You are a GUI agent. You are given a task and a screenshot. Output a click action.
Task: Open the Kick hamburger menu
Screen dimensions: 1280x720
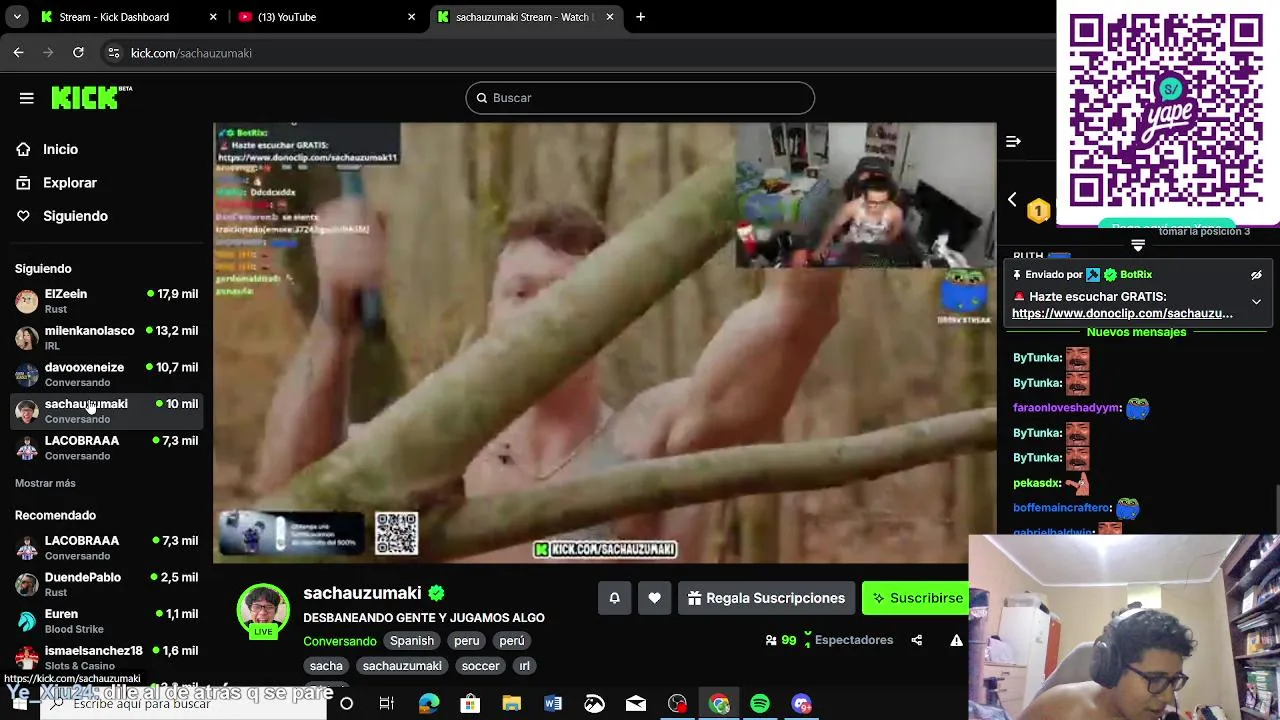(x=27, y=98)
